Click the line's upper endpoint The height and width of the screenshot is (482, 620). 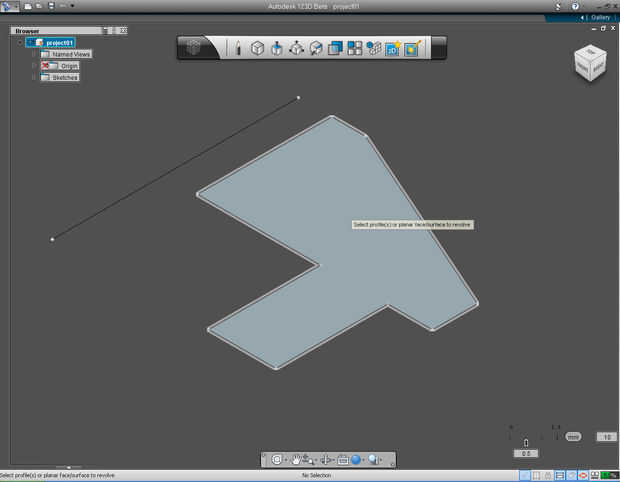[299, 98]
